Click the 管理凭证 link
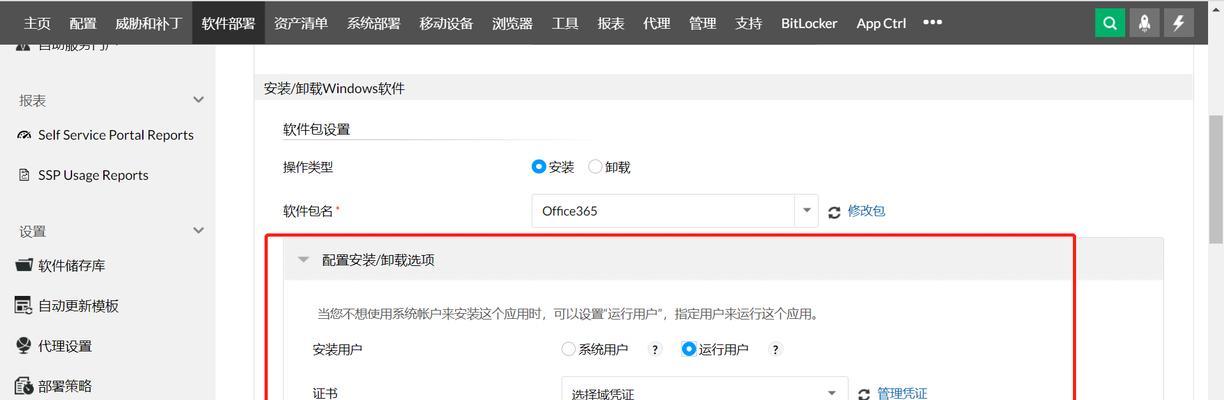The height and width of the screenshot is (400, 1224). point(902,394)
